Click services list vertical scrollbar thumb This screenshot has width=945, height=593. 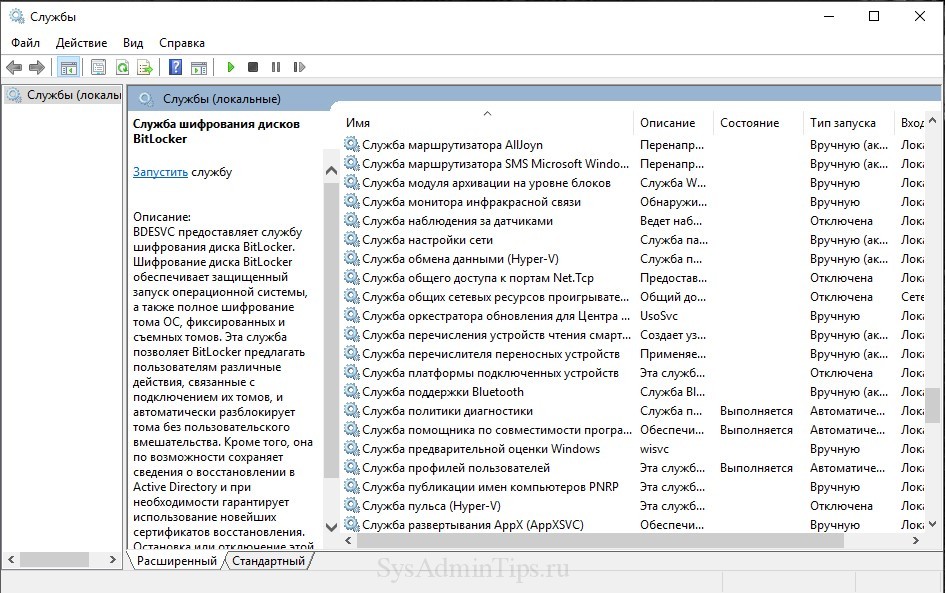click(932, 405)
